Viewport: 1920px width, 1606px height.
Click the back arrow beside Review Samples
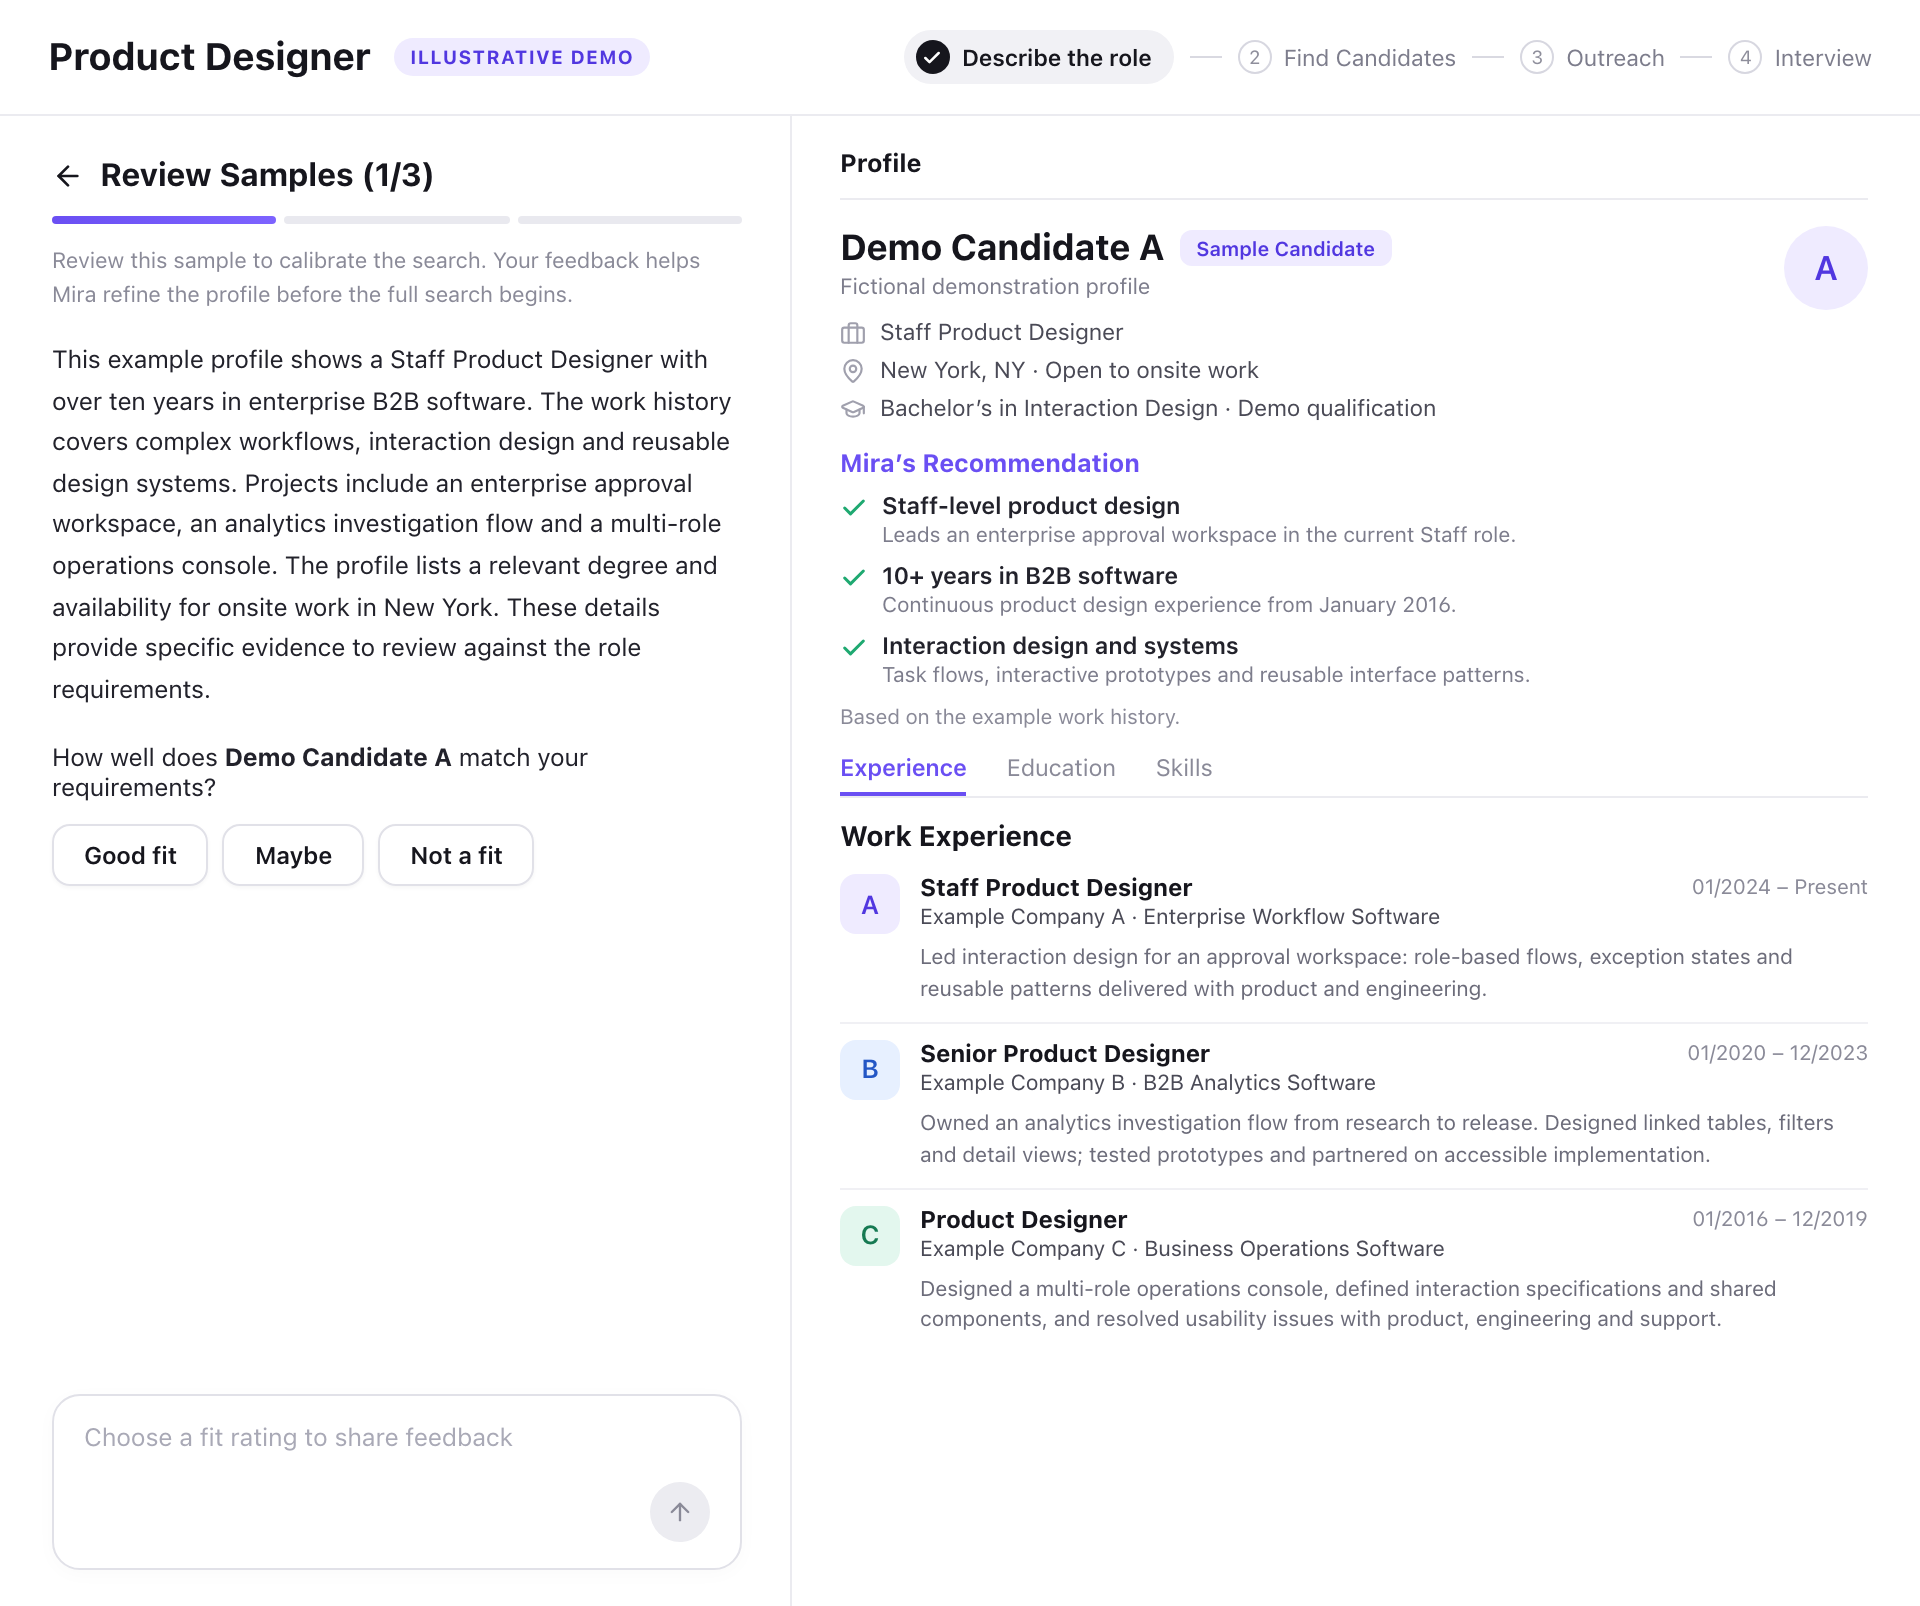(x=68, y=176)
